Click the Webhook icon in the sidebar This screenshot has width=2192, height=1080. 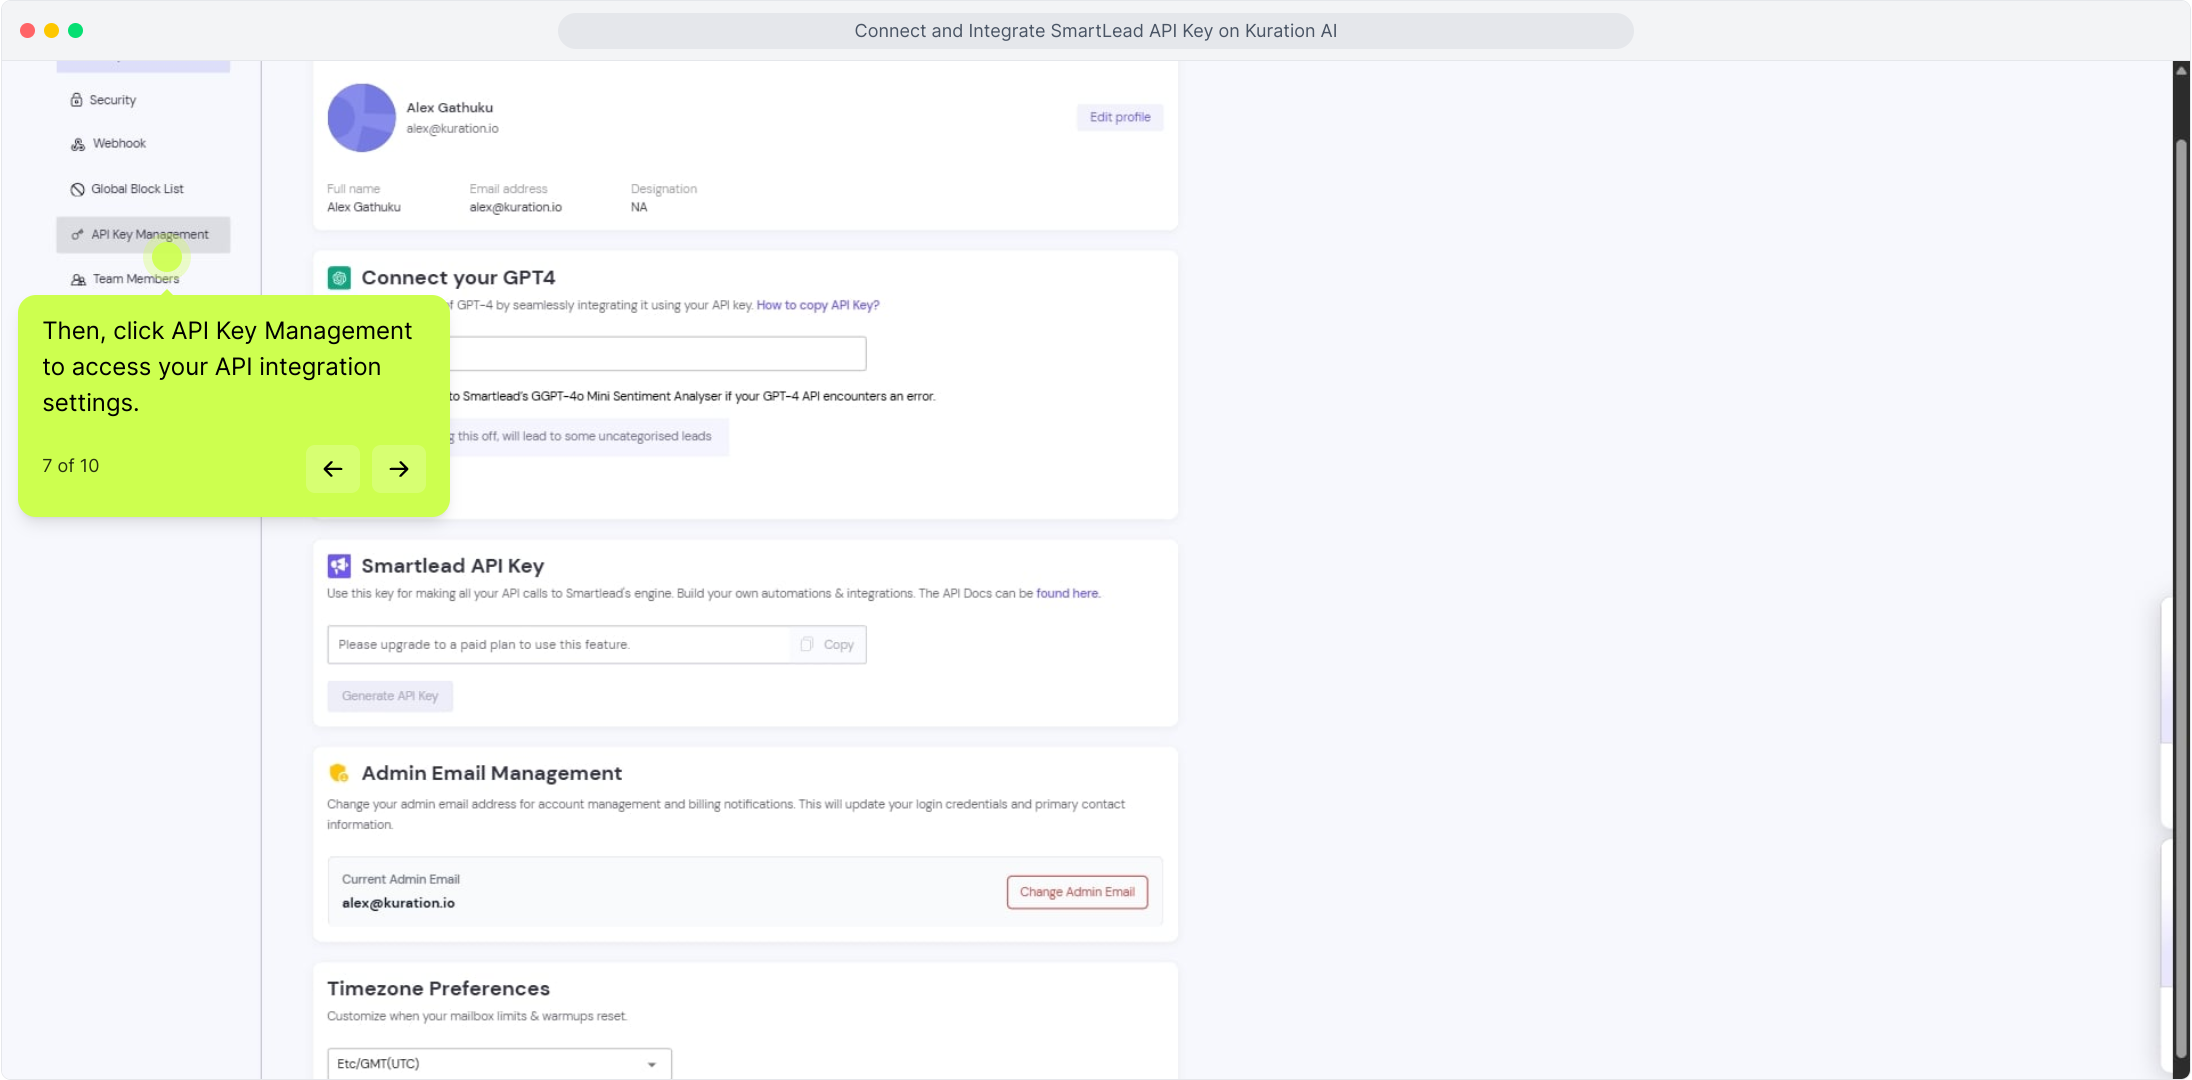point(78,144)
